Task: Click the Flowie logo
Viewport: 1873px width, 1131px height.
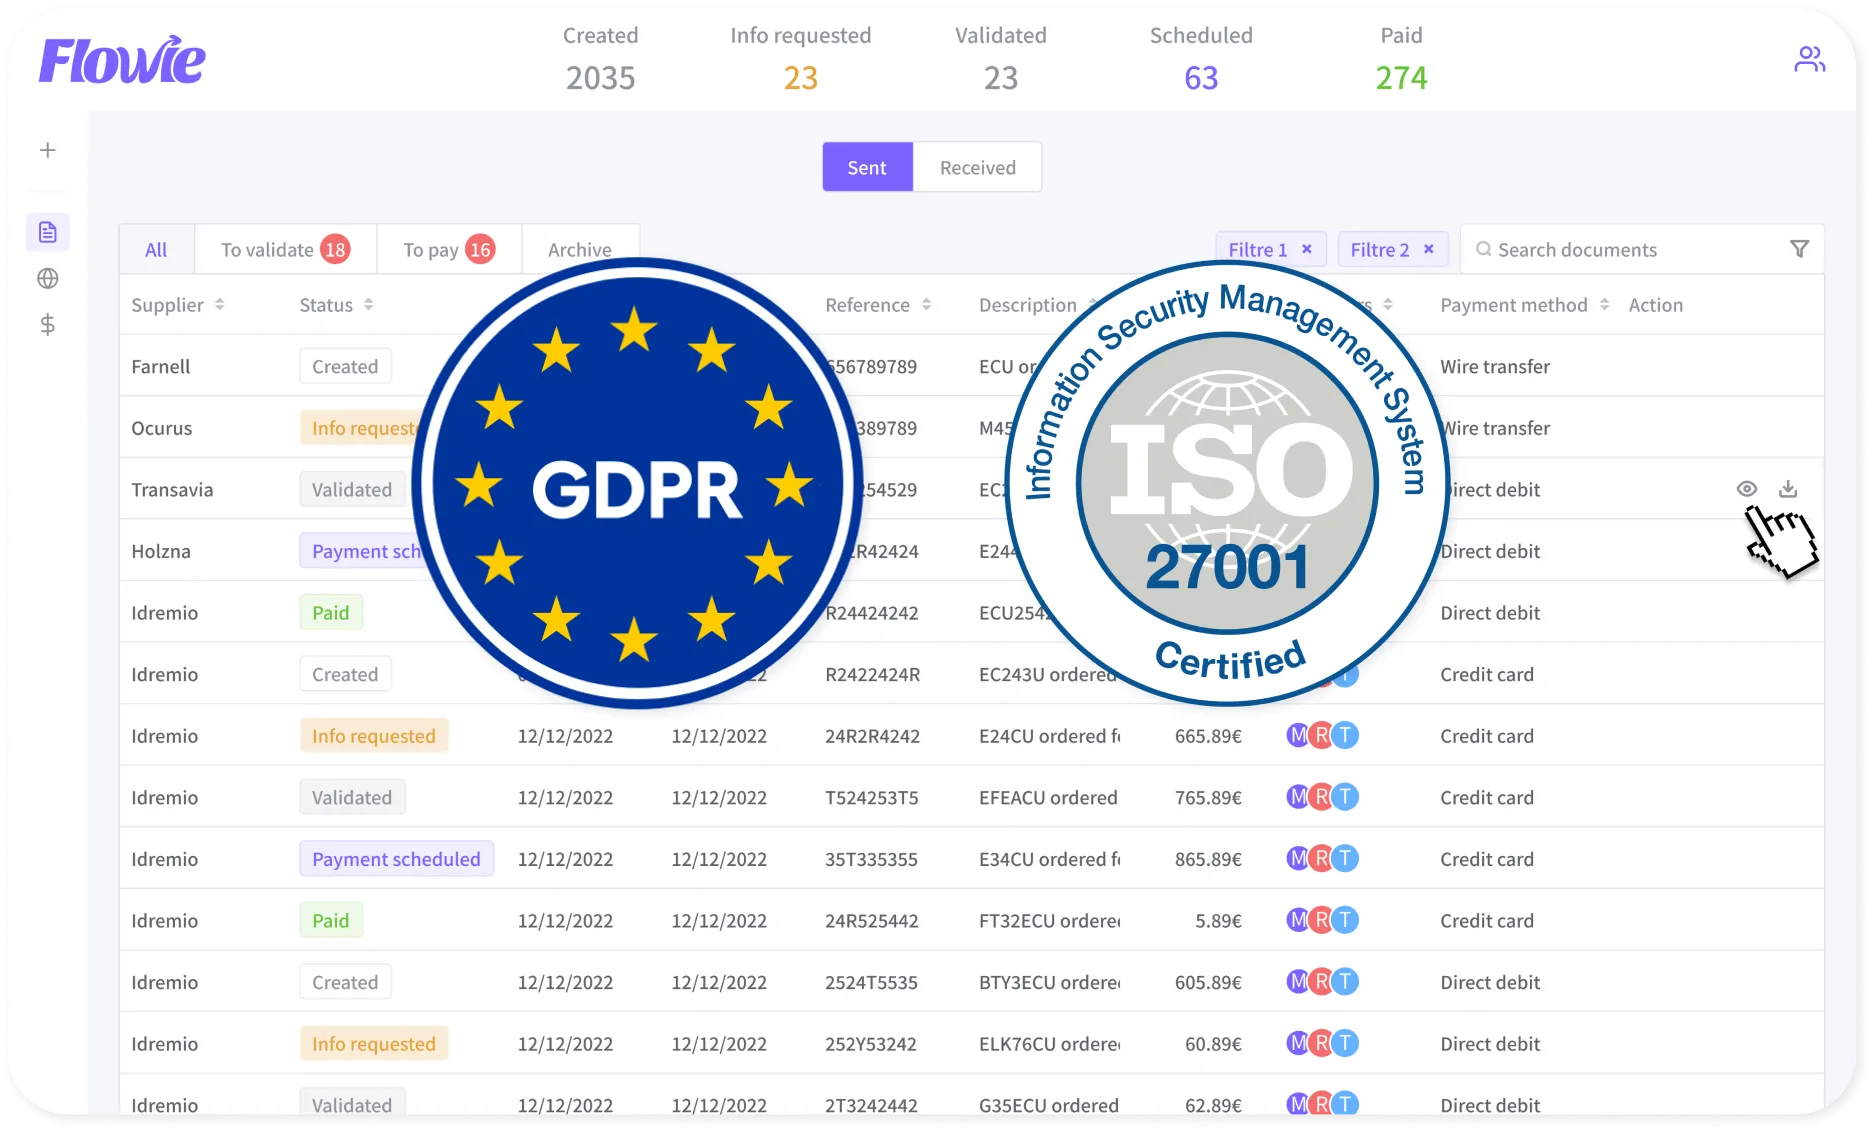Action: pos(122,60)
